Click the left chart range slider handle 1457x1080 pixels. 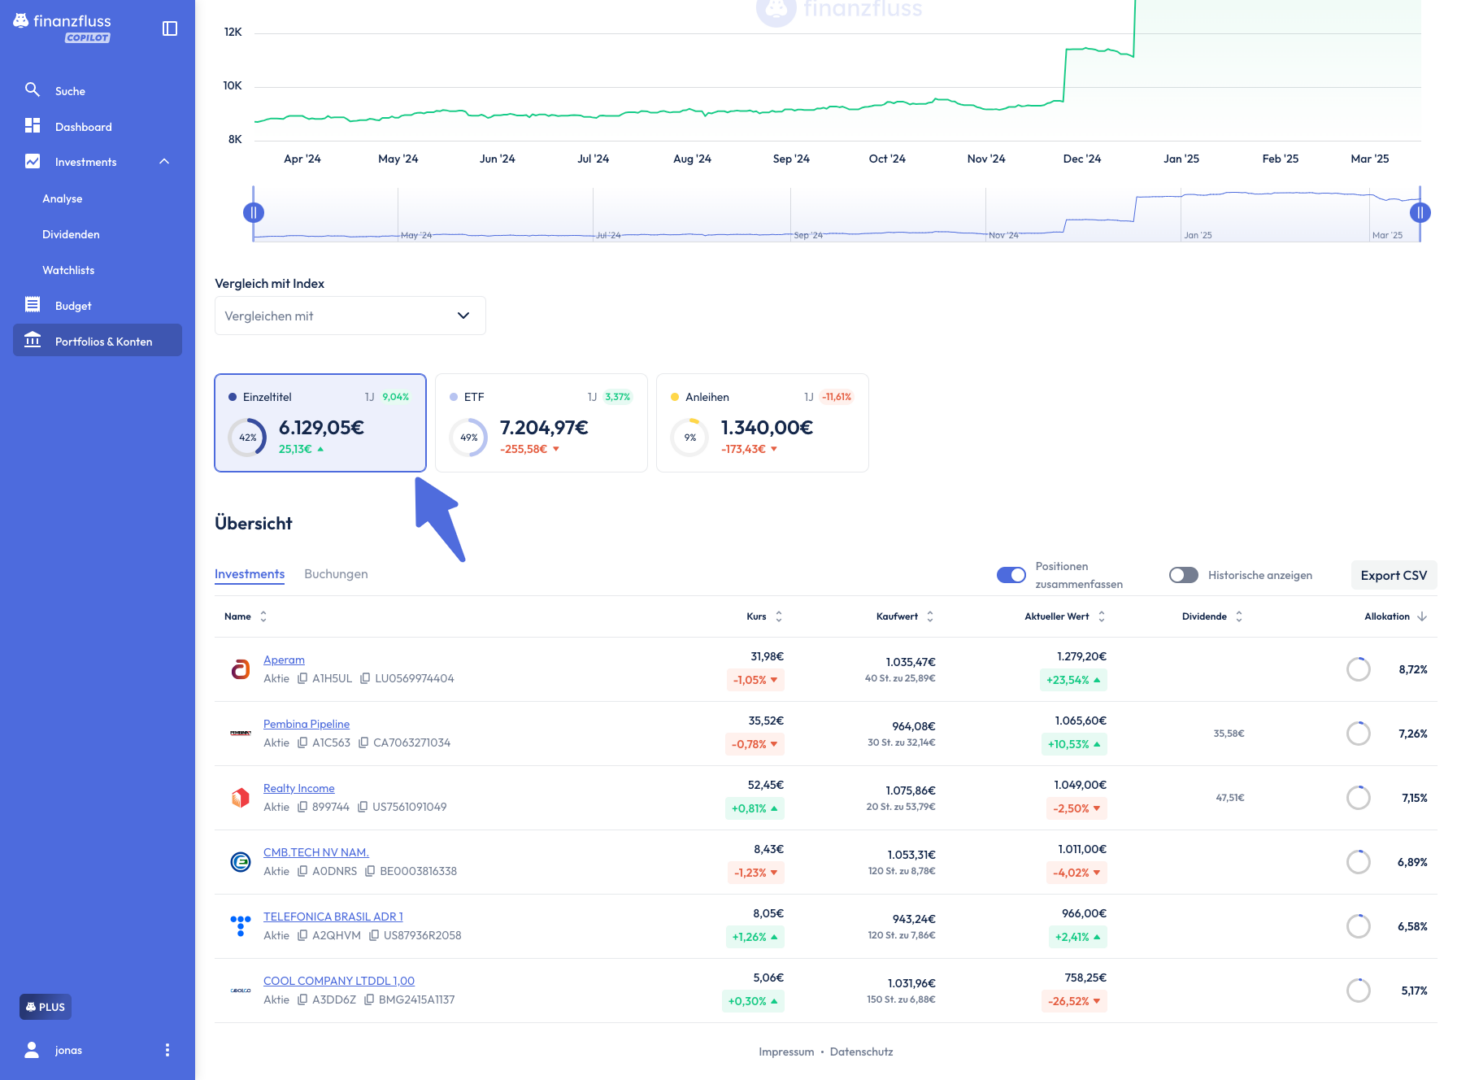253,212
